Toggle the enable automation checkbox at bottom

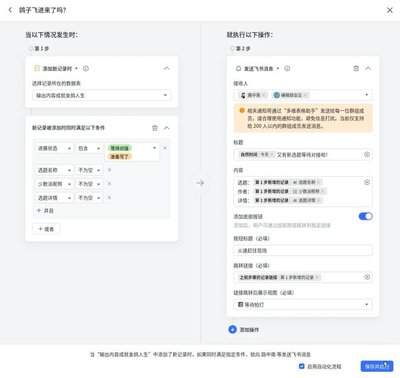tap(302, 366)
